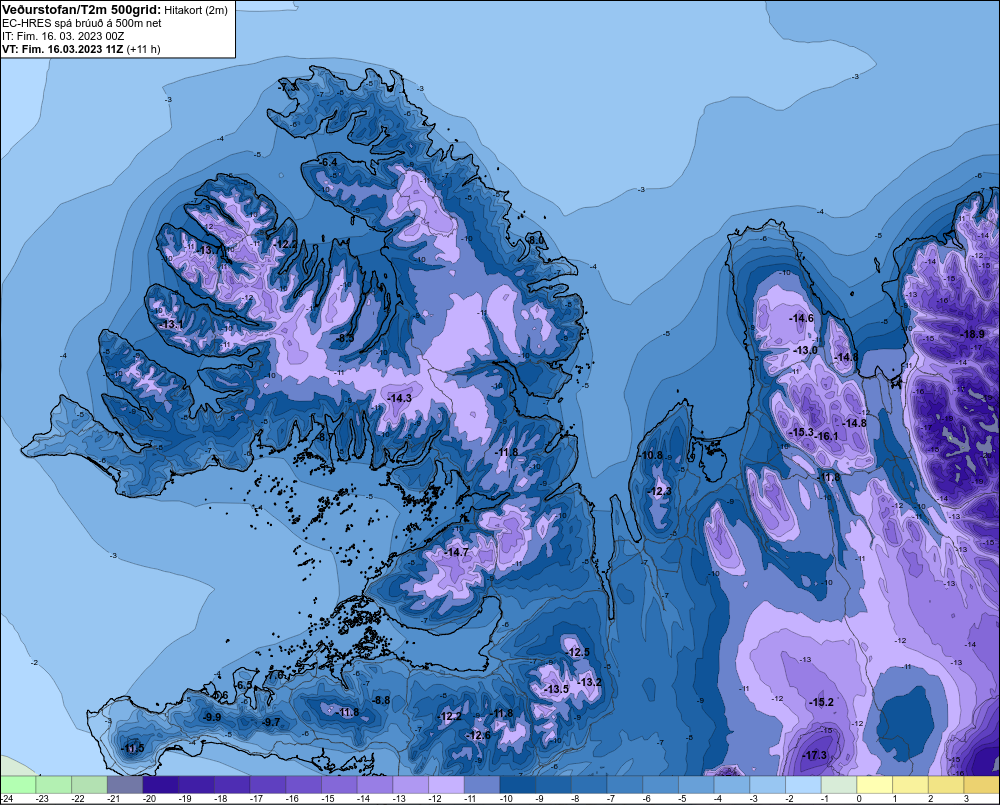Viewport: 1000px width, 805px height.
Task: Click the -12.3 temperature label
Action: (x=659, y=491)
